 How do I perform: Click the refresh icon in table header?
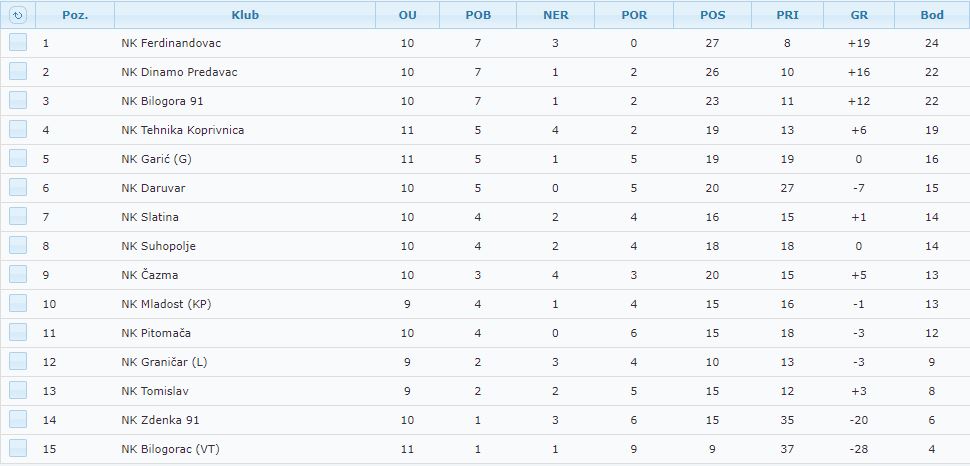pyautogui.click(x=18, y=15)
